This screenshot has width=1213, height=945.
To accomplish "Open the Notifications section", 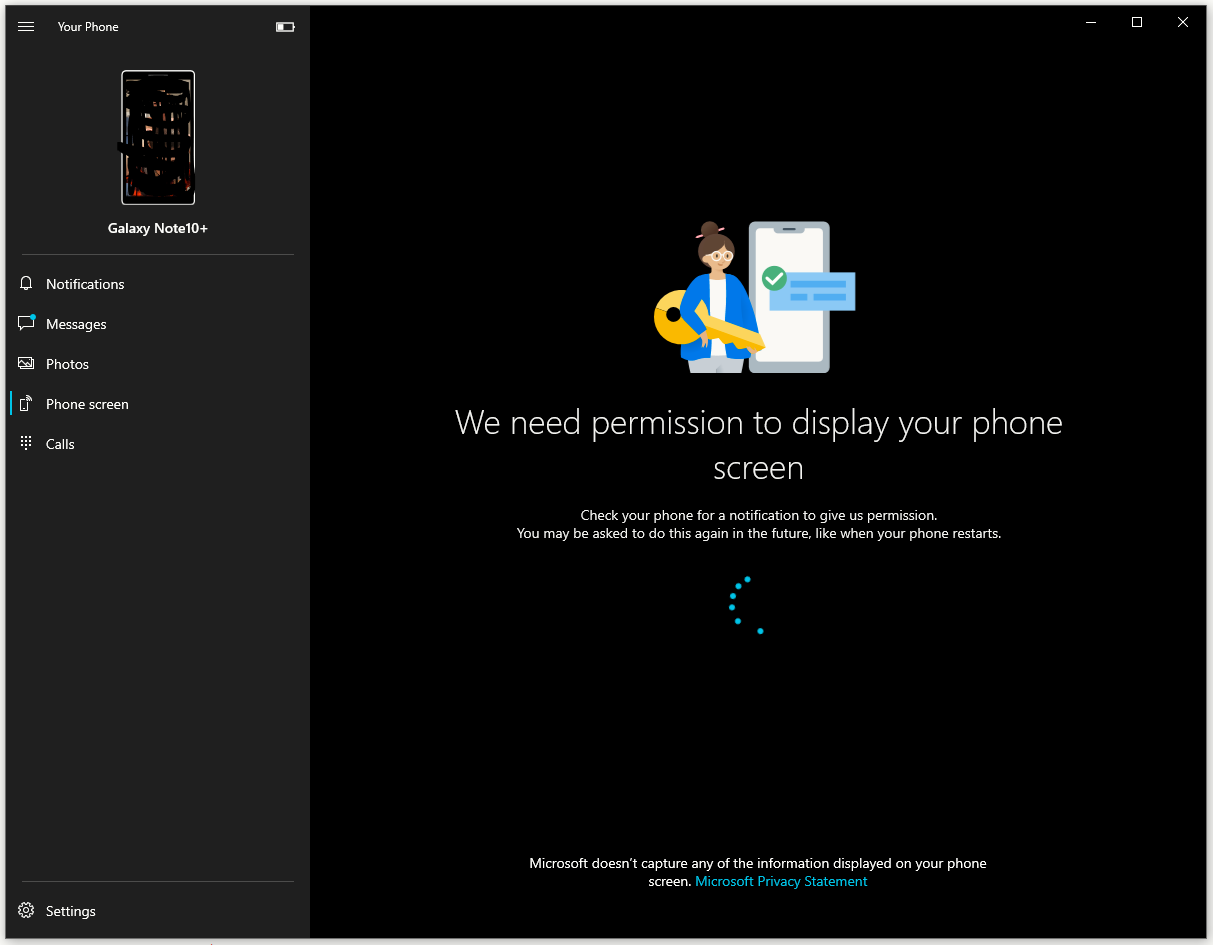I will (x=158, y=284).
